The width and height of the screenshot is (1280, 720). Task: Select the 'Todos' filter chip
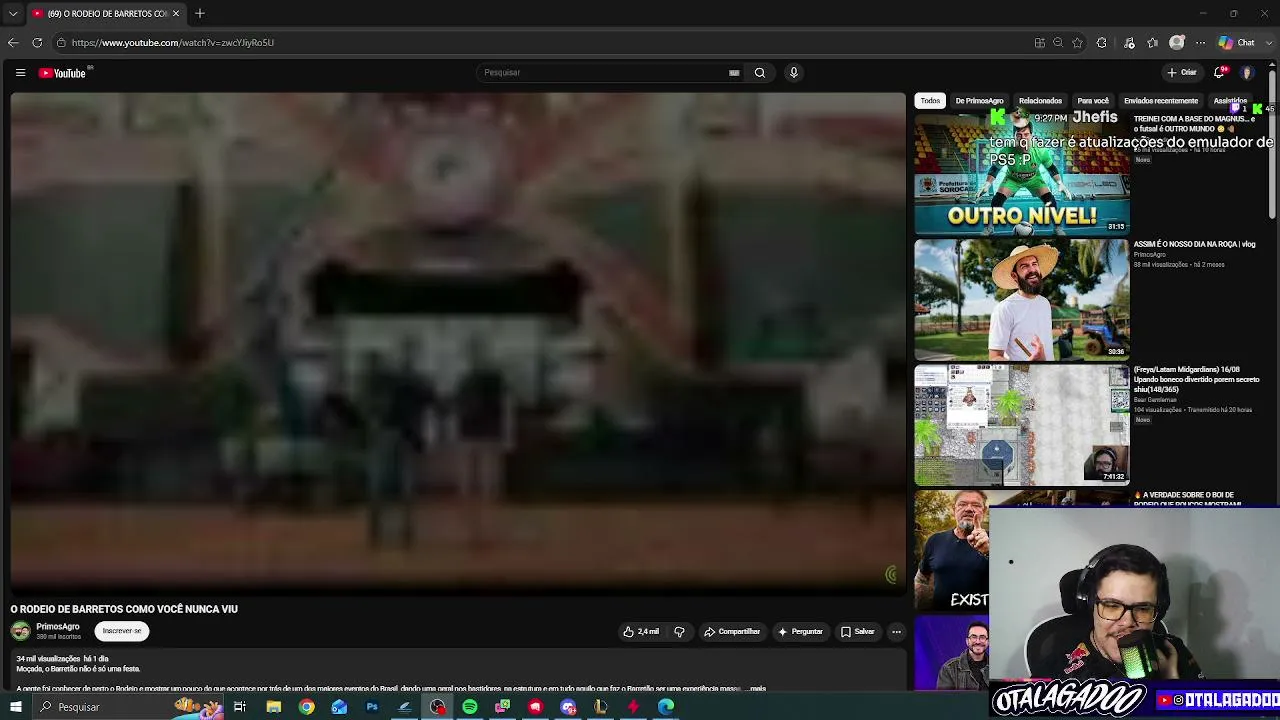930,101
